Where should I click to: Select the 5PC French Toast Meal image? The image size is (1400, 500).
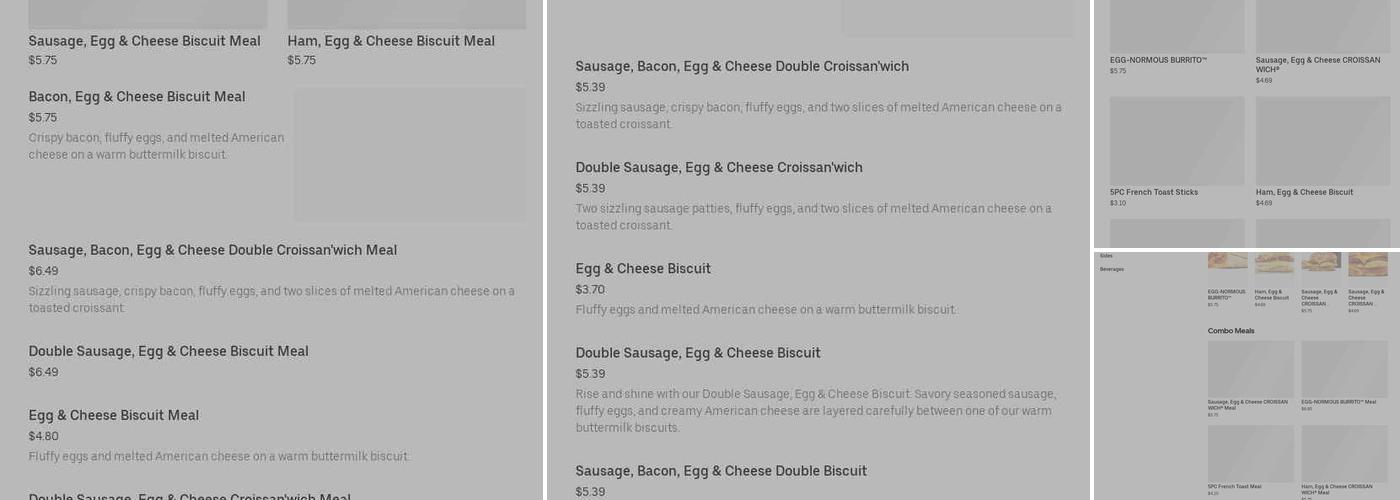tap(1250, 453)
